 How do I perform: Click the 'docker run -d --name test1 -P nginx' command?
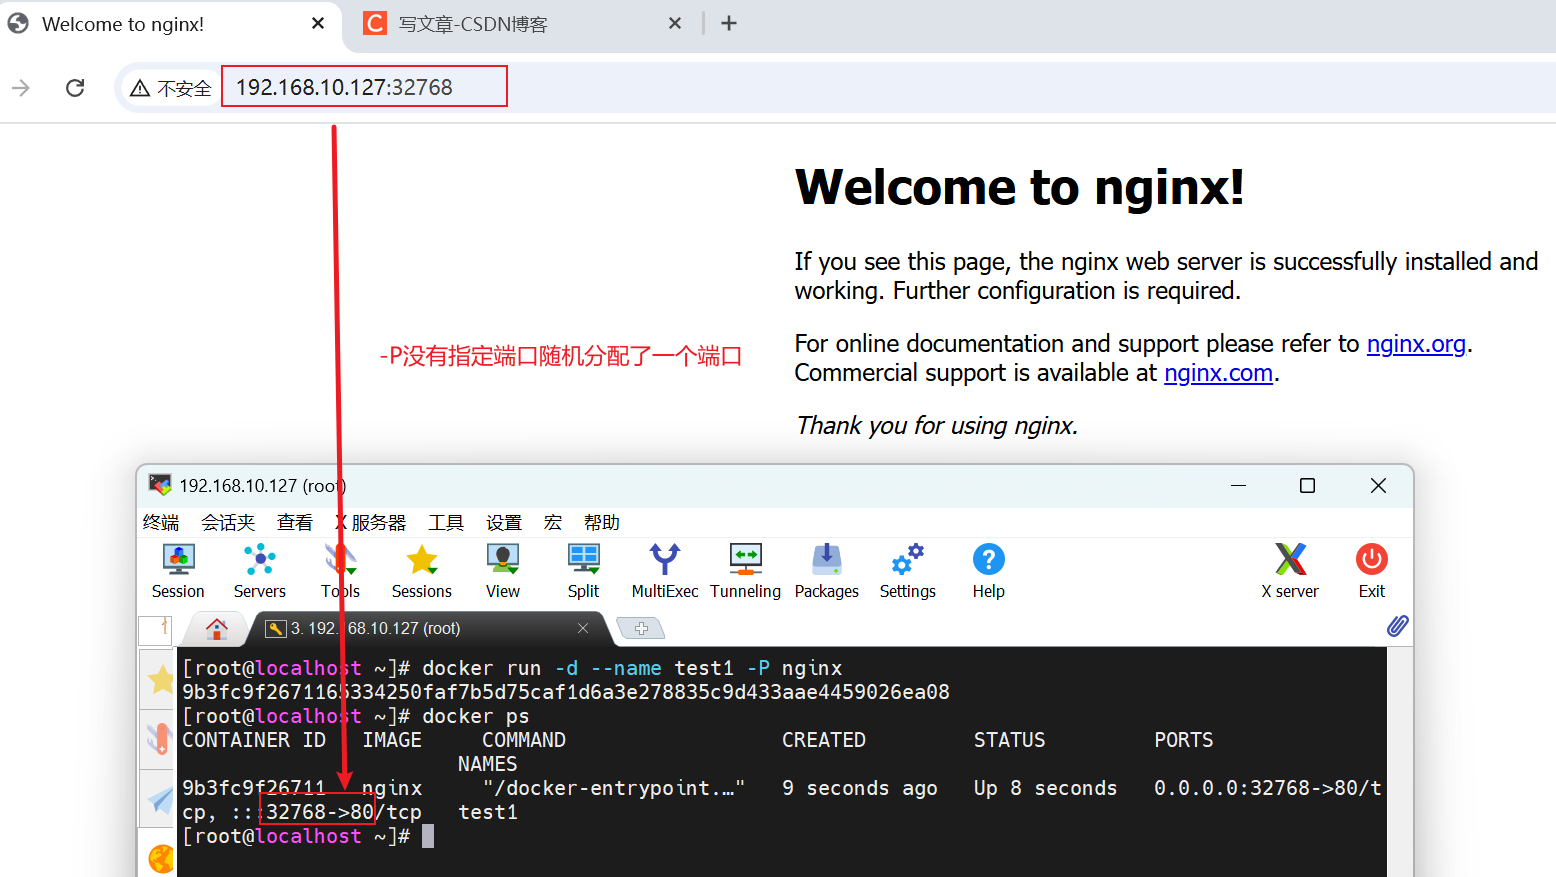click(632, 668)
